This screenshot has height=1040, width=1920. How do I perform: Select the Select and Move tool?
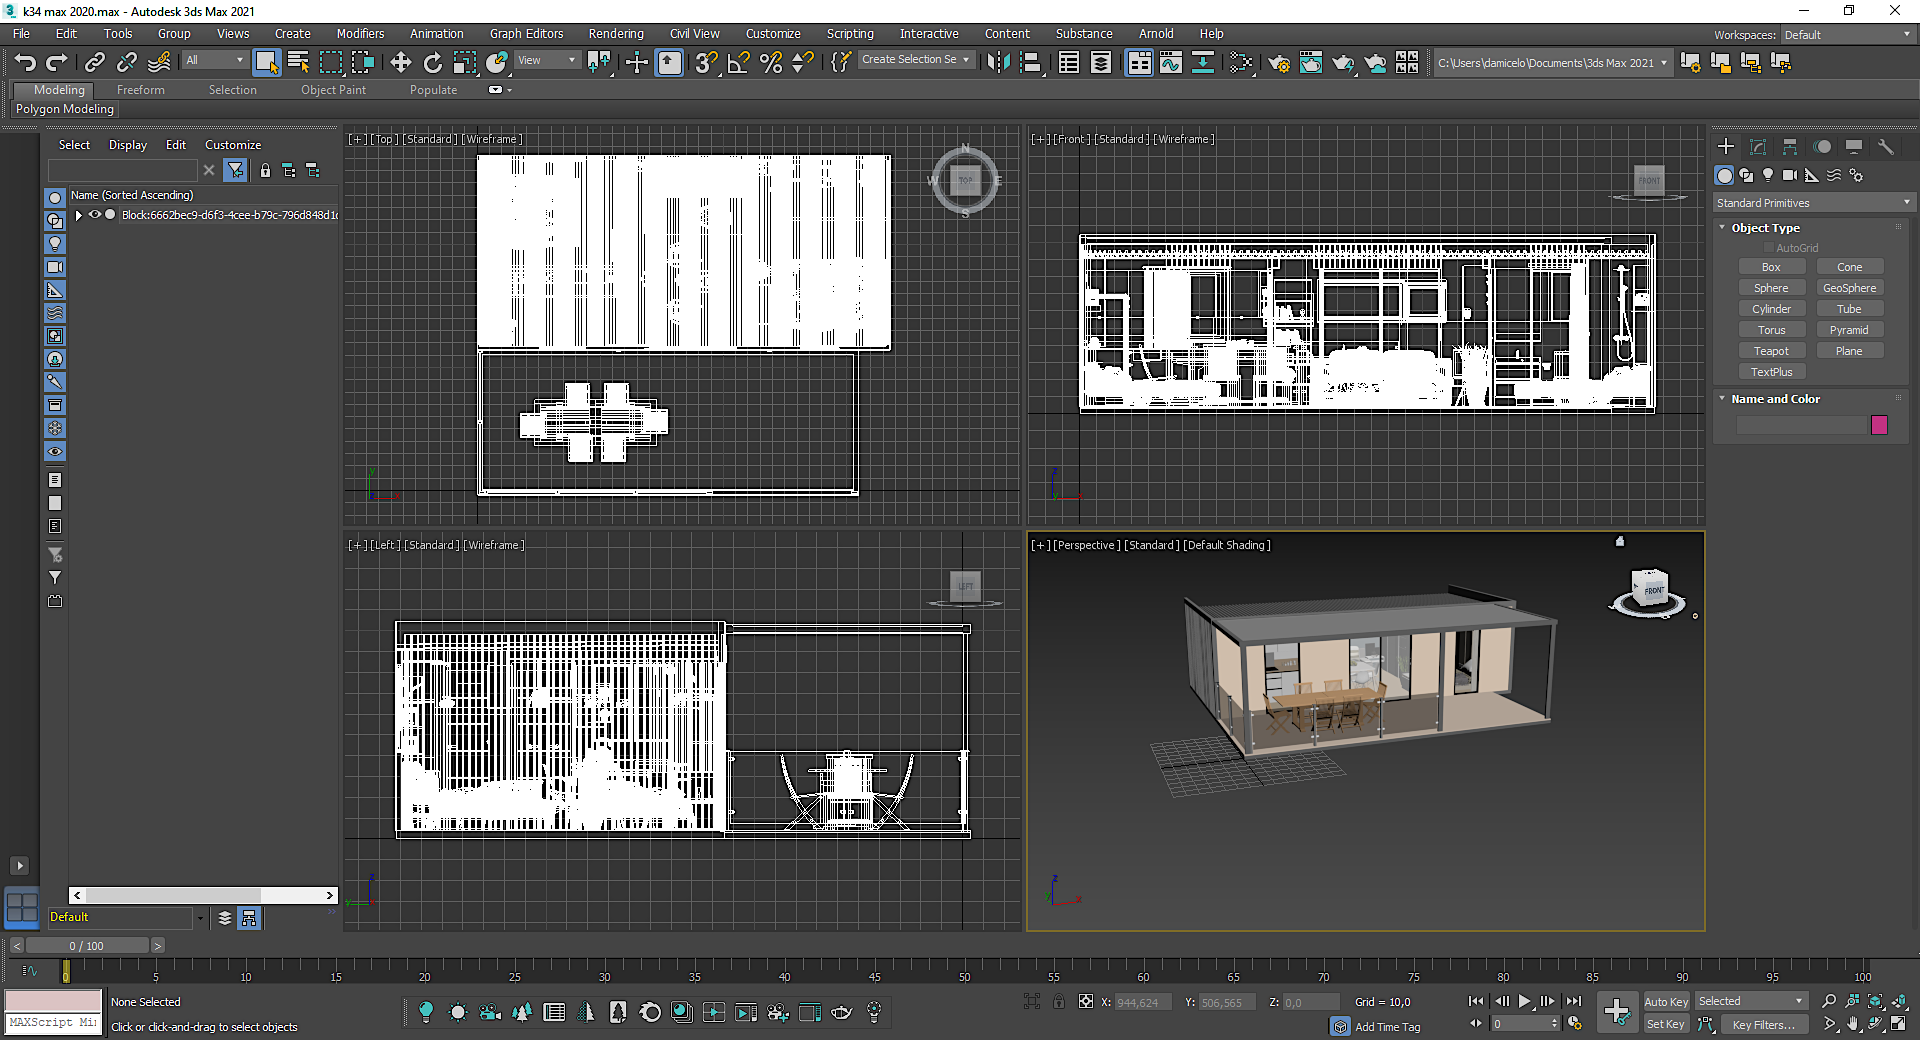click(400, 63)
